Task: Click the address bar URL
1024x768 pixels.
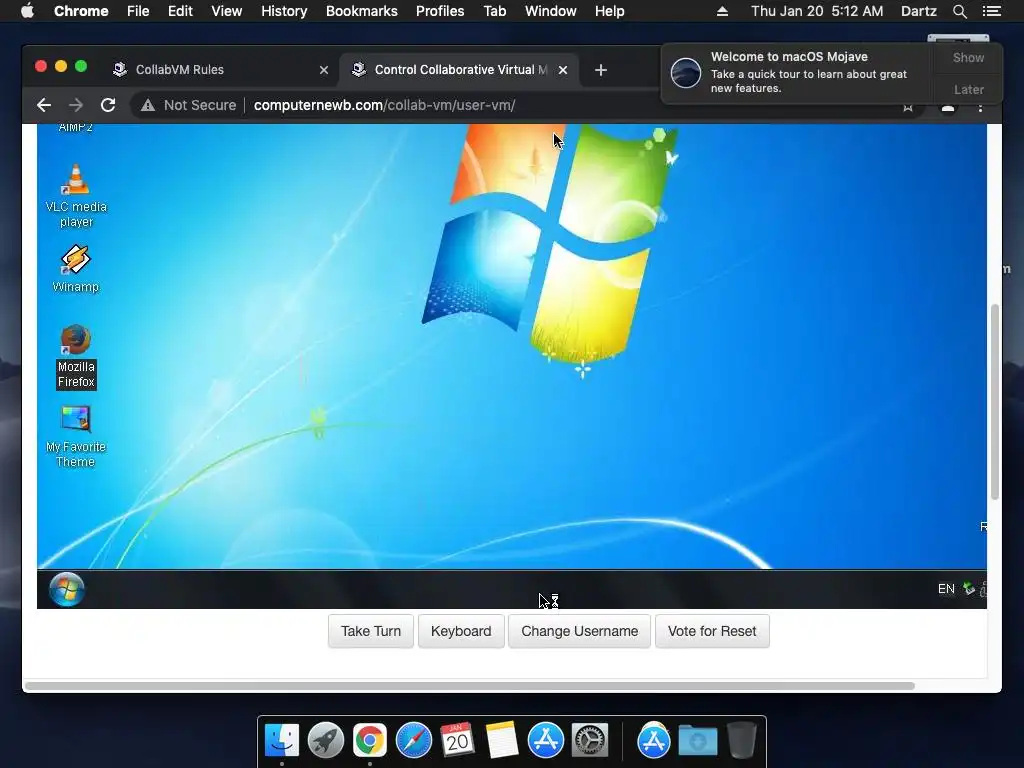Action: coord(385,105)
